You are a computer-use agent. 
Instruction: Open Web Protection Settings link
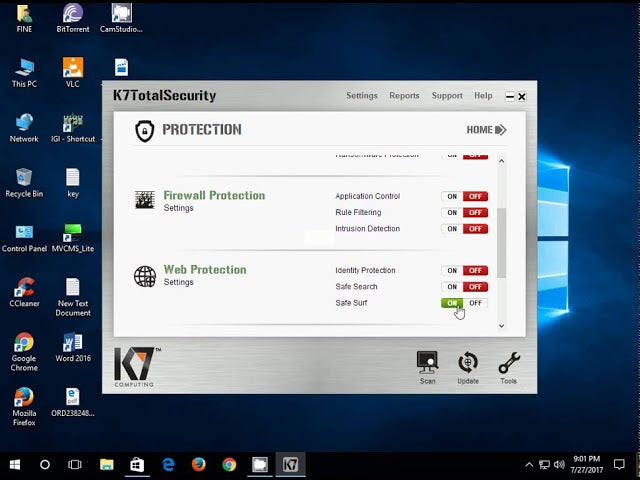(178, 282)
